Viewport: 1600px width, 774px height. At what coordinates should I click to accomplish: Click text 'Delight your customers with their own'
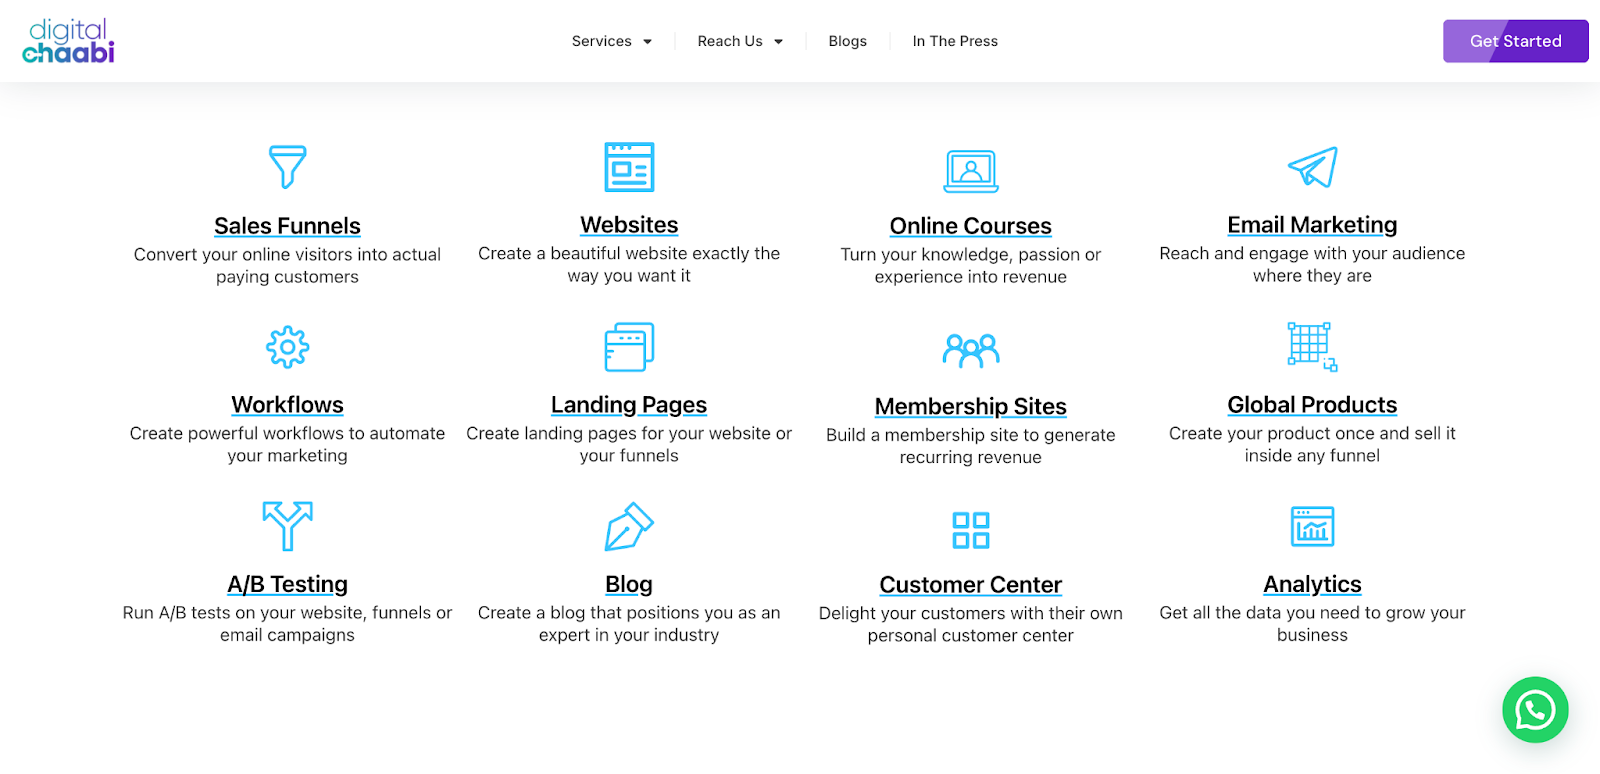(x=971, y=614)
